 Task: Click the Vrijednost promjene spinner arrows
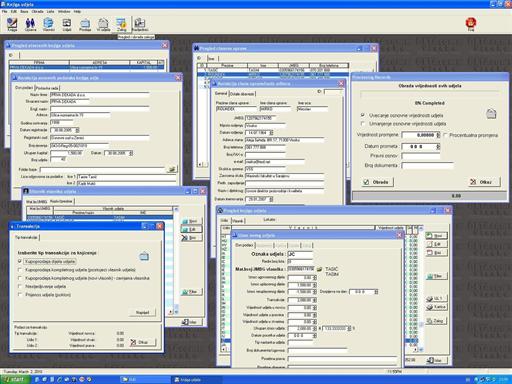pyautogui.click(x=438, y=135)
